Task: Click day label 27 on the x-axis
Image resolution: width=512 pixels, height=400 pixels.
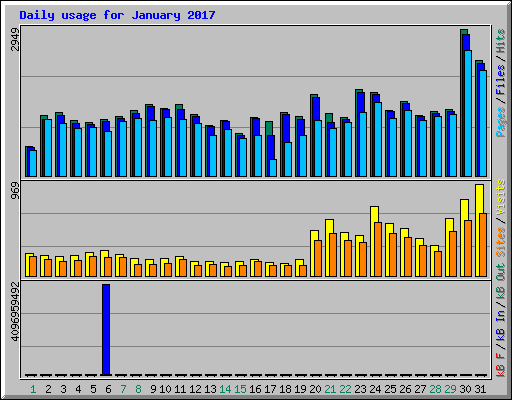Action: tap(420, 389)
